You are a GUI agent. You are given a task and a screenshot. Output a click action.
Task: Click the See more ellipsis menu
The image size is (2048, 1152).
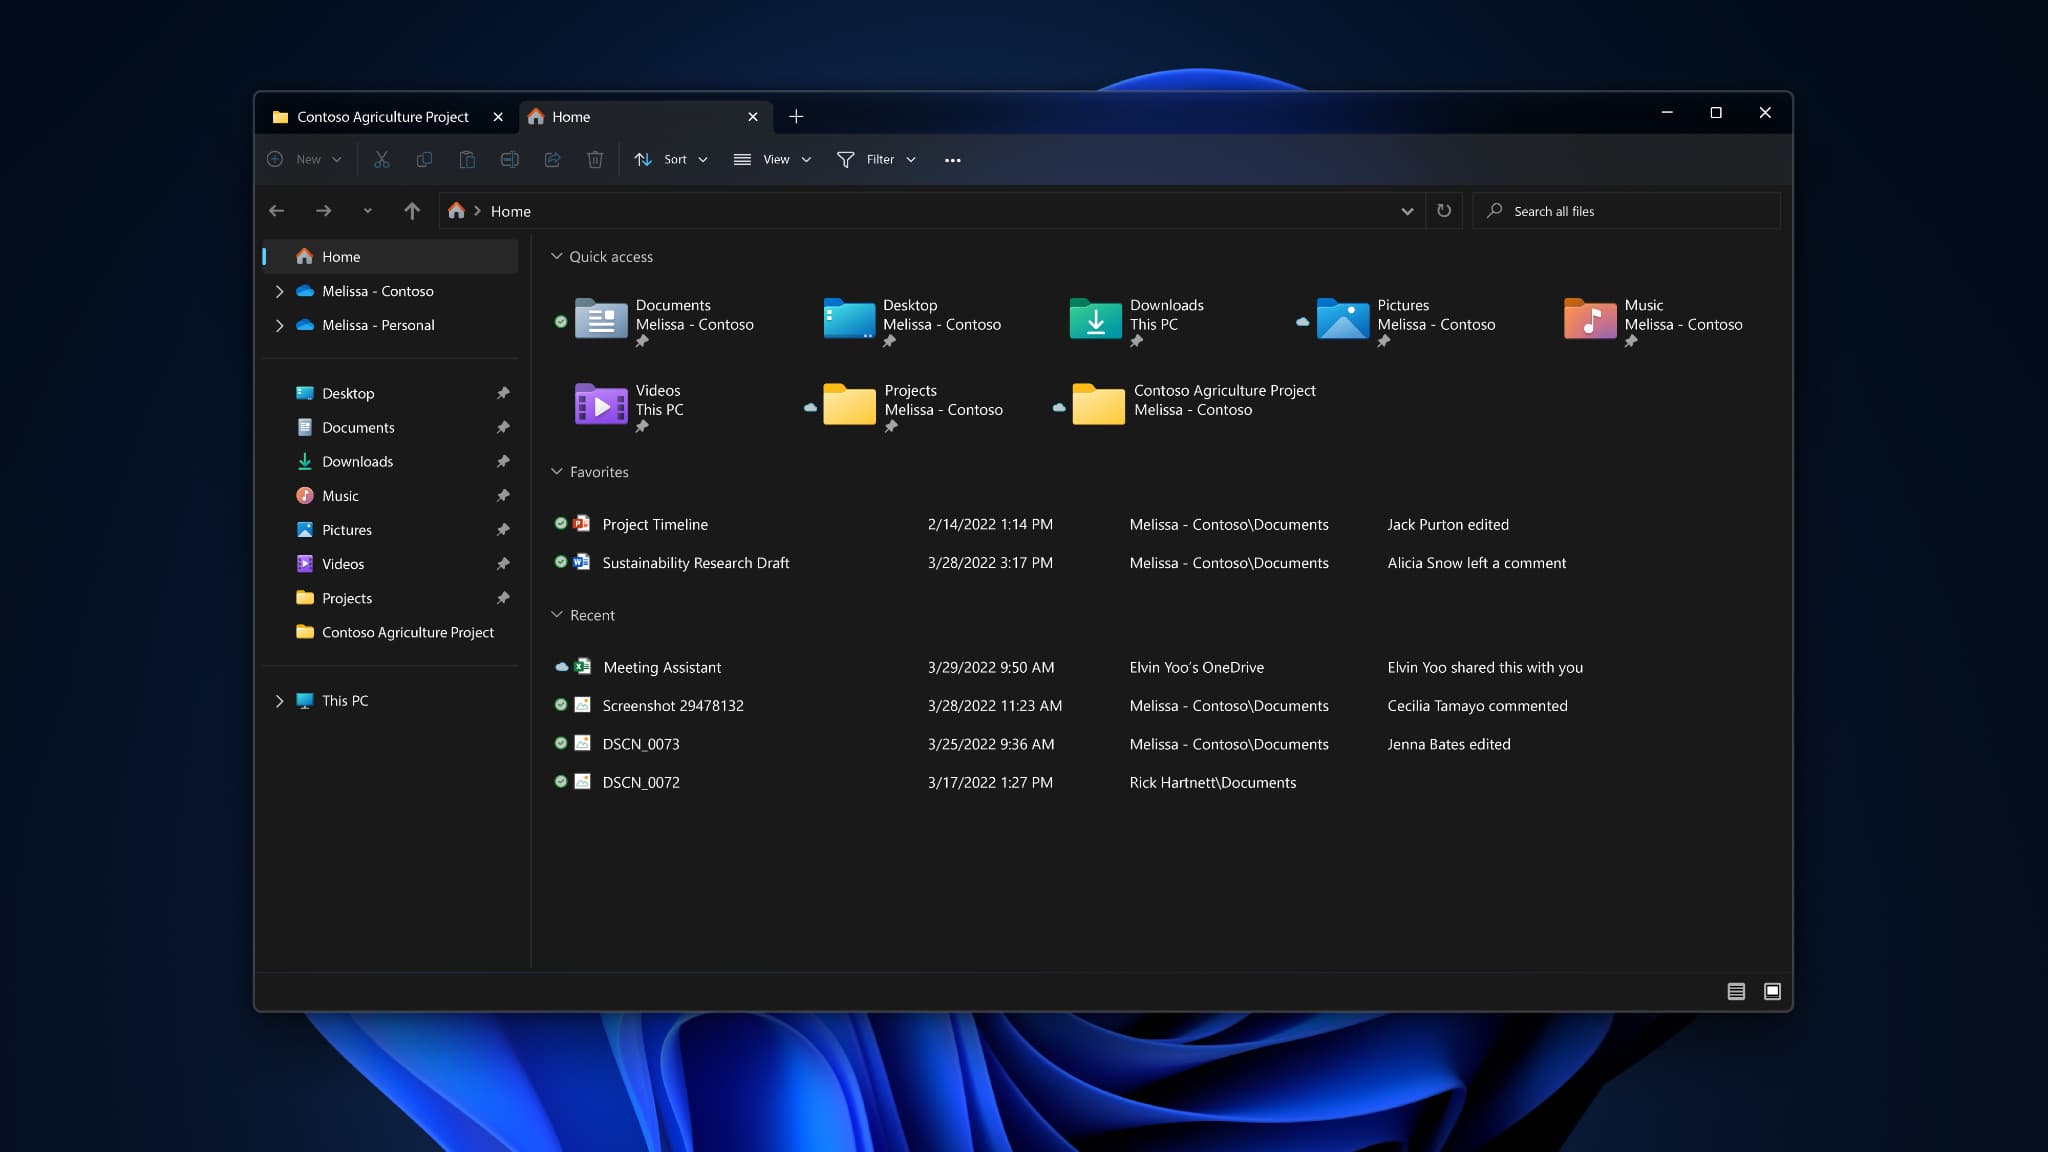pyautogui.click(x=951, y=159)
